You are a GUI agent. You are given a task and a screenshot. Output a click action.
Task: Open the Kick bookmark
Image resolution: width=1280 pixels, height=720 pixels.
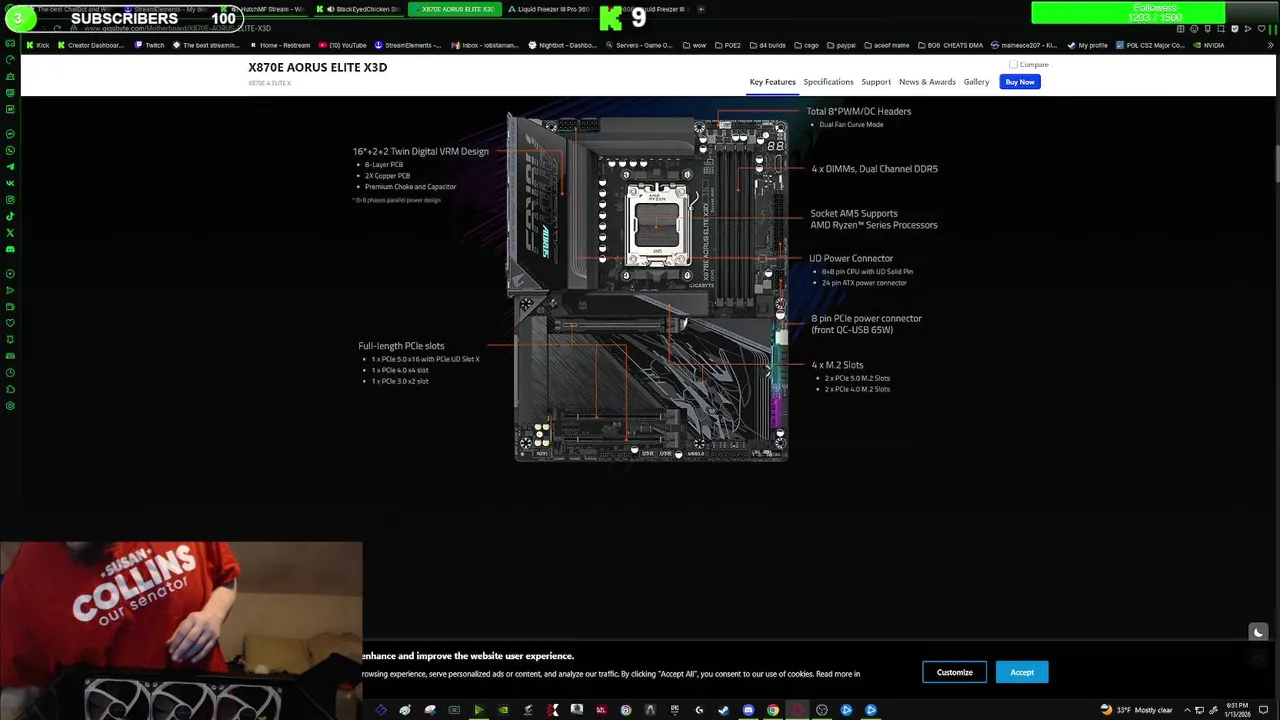(38, 45)
